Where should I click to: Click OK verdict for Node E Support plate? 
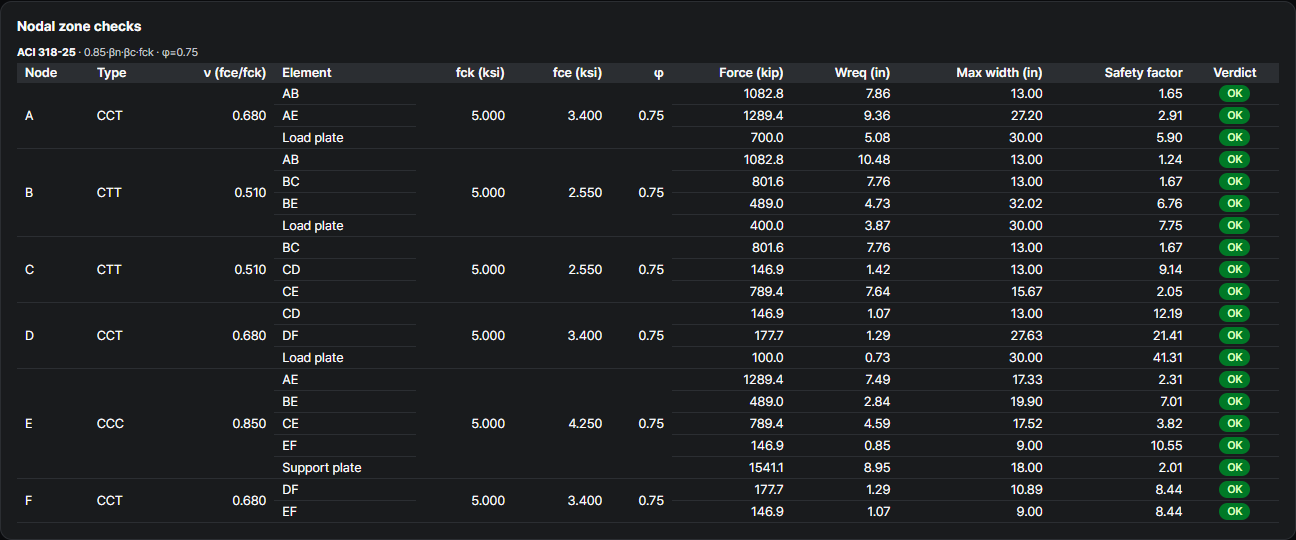1234,468
